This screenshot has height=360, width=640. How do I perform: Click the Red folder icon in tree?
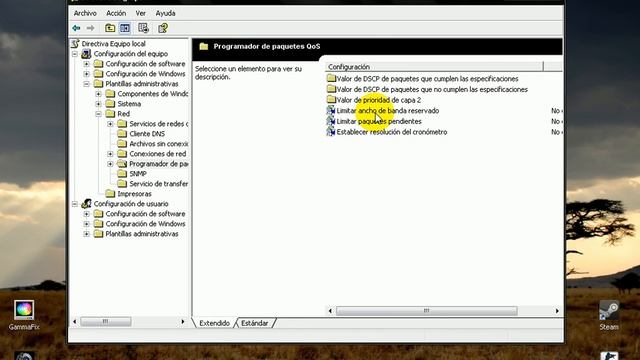[110, 113]
